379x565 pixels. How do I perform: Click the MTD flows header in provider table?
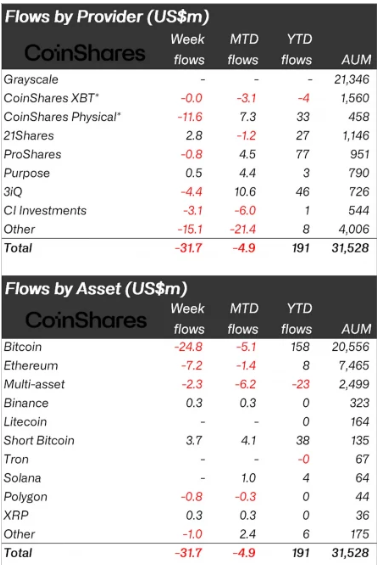point(243,49)
